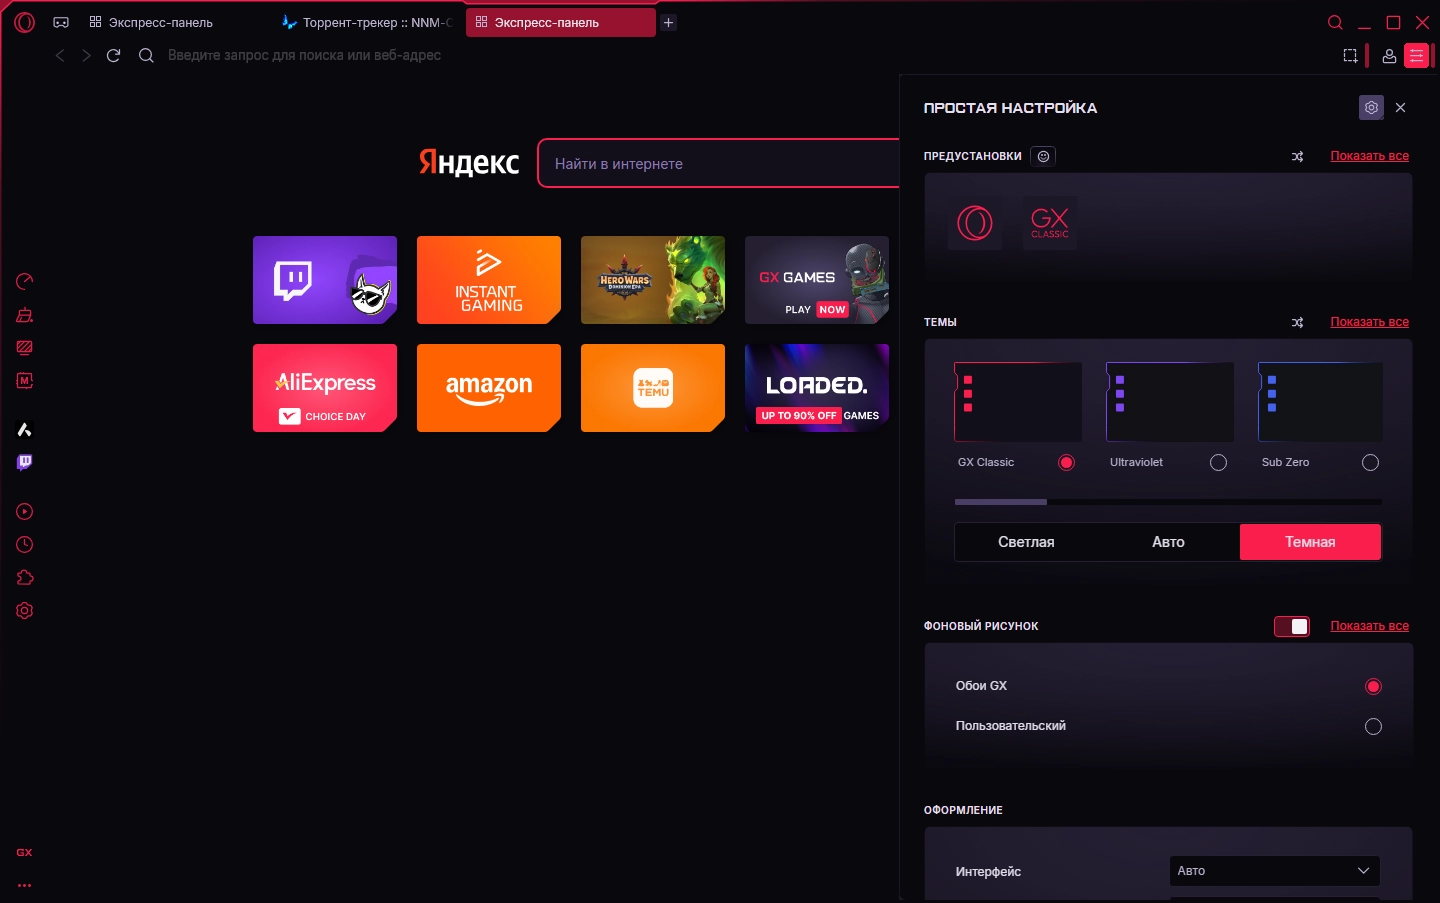Open sidebar setup three-dots icon

25,885
